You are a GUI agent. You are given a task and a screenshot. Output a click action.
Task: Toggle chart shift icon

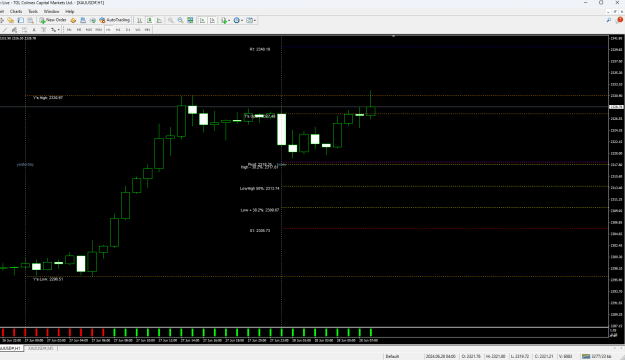coord(212,20)
